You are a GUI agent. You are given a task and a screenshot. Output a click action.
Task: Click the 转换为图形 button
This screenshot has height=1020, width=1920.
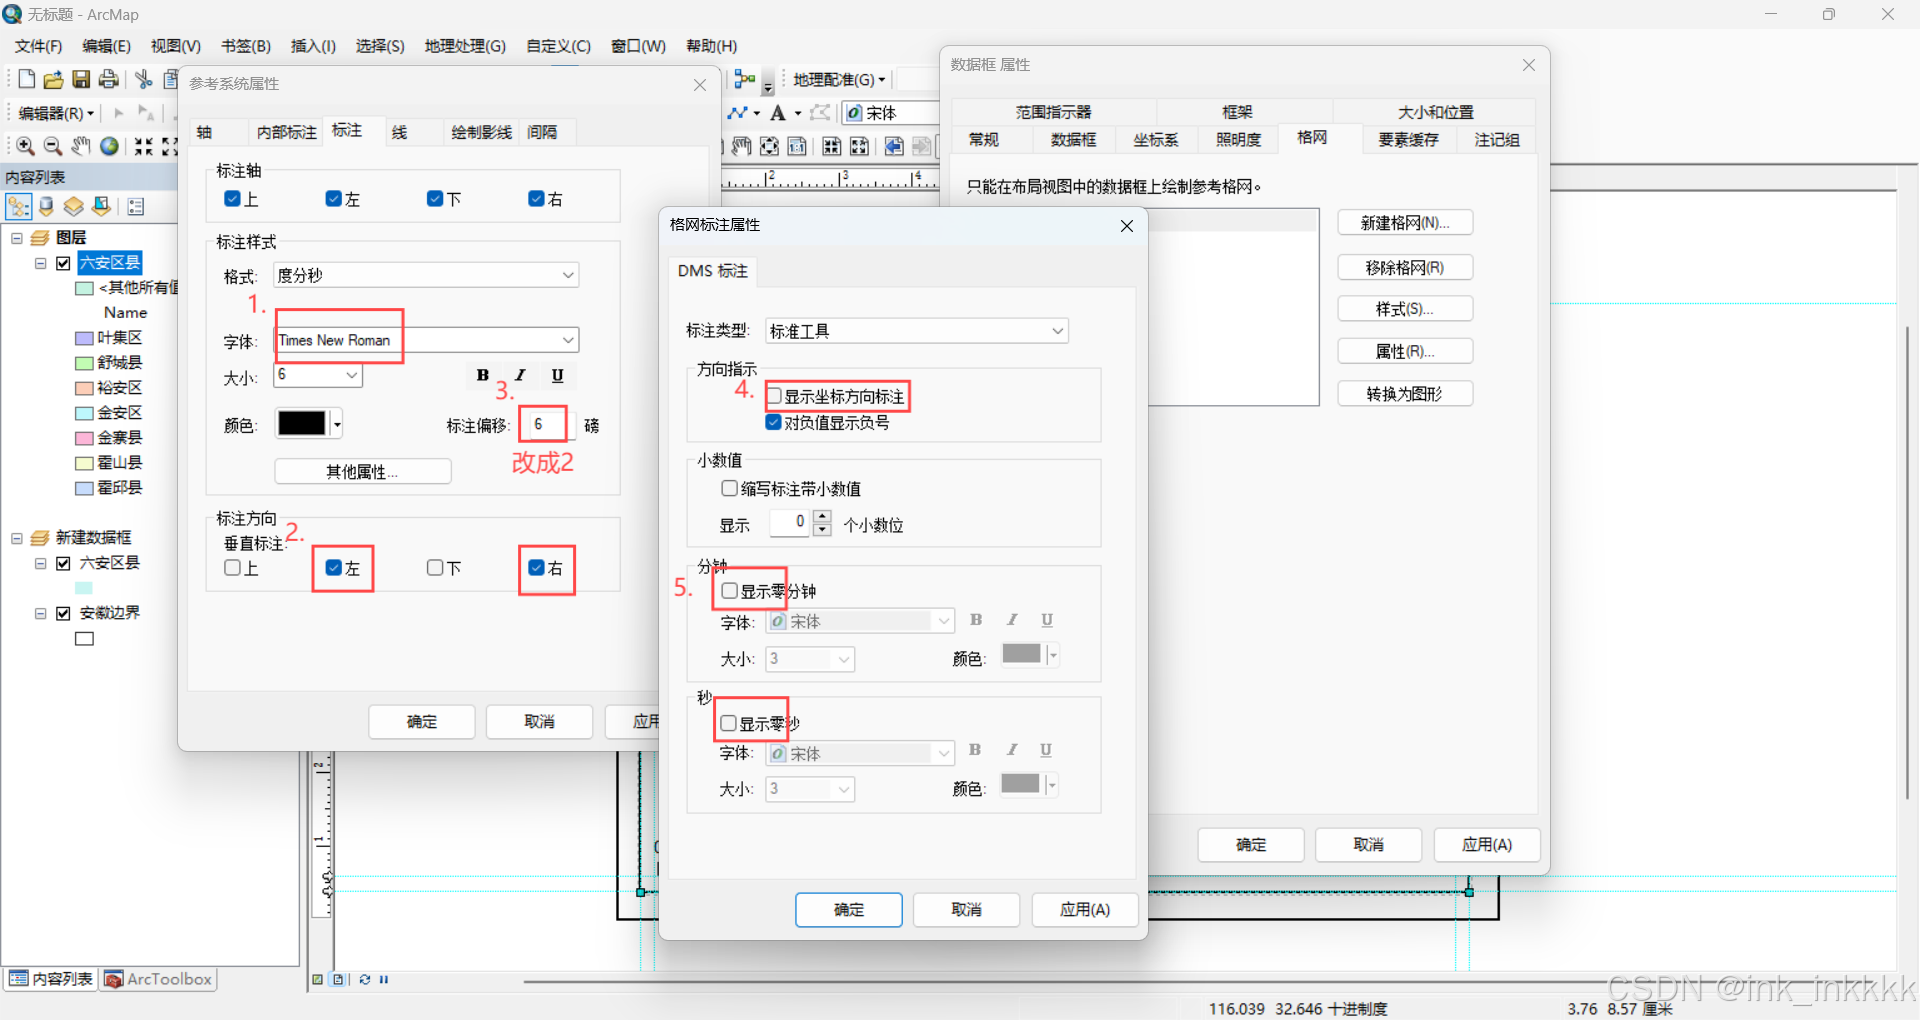tap(1405, 394)
